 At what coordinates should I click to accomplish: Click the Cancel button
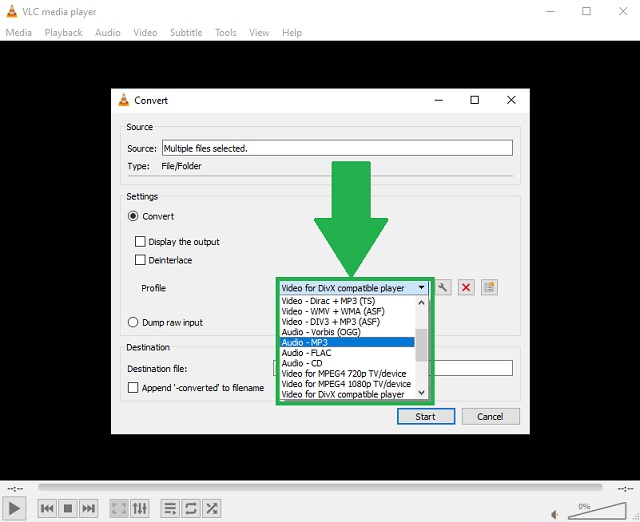click(490, 416)
